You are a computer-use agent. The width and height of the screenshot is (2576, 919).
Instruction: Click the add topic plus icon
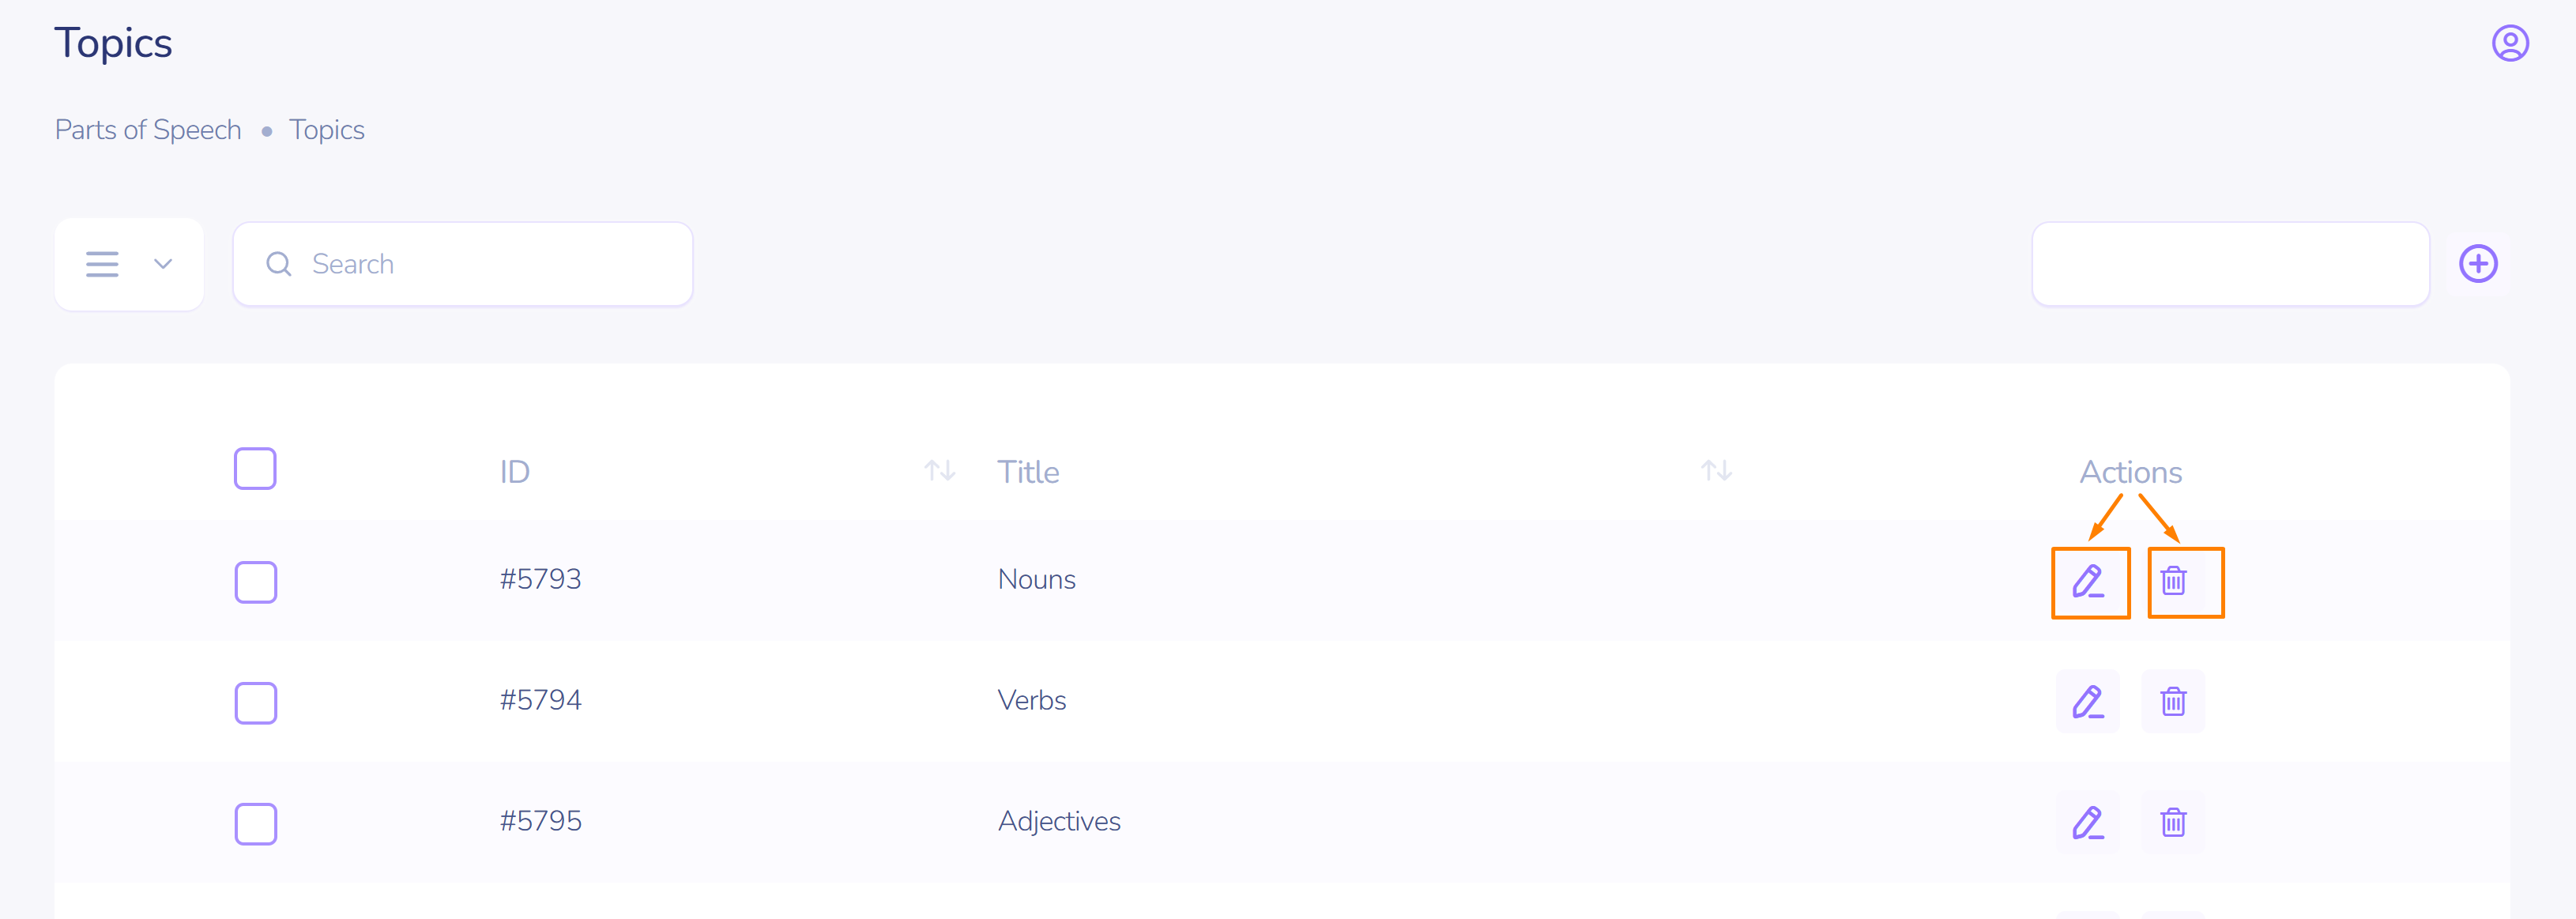pyautogui.click(x=2477, y=264)
